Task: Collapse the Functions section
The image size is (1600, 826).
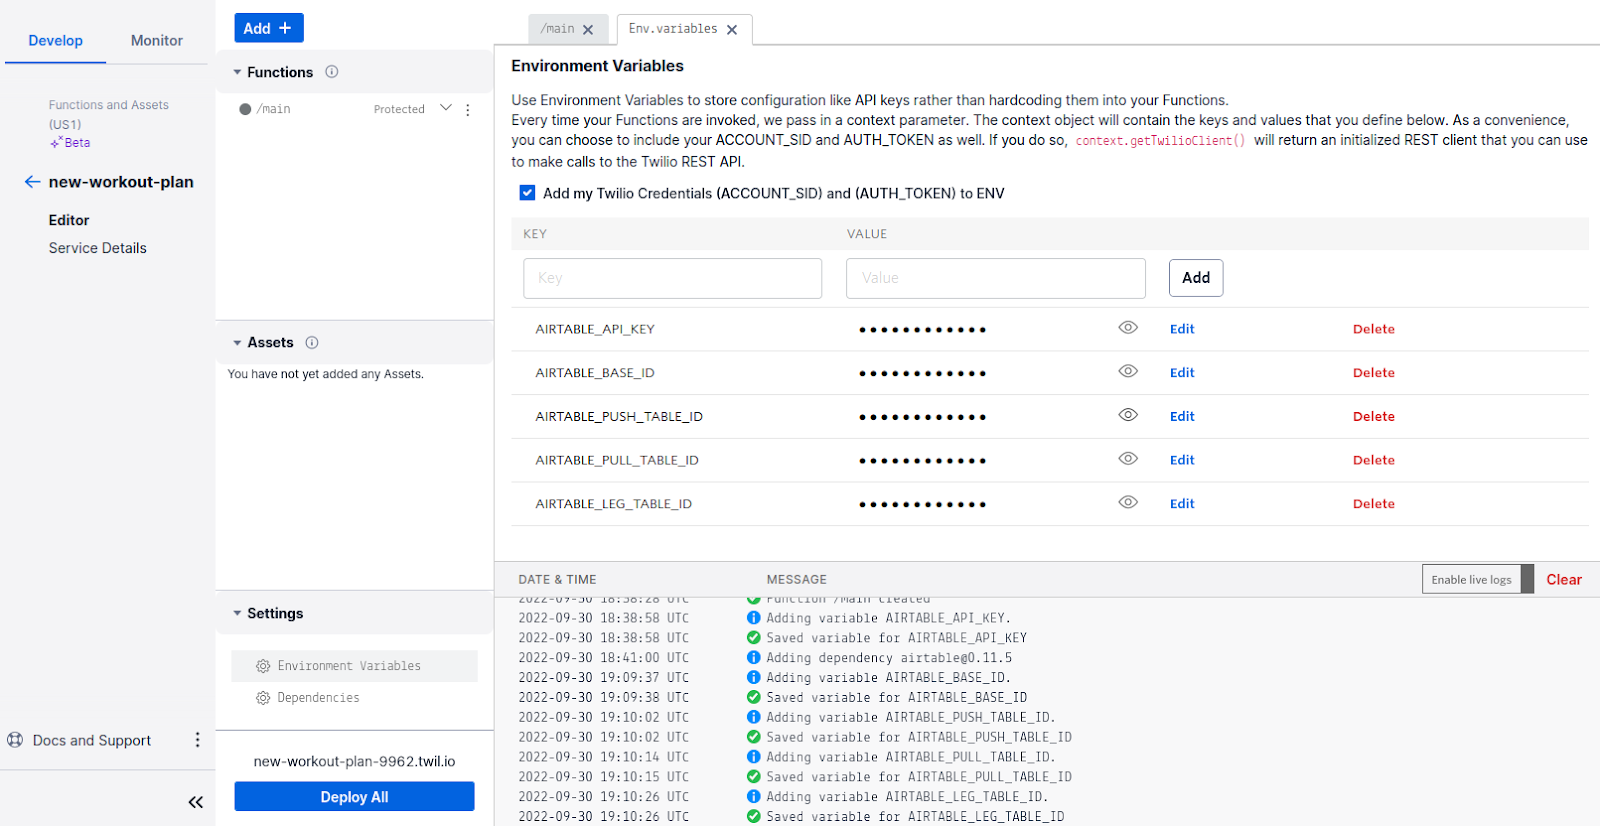Action: point(238,72)
